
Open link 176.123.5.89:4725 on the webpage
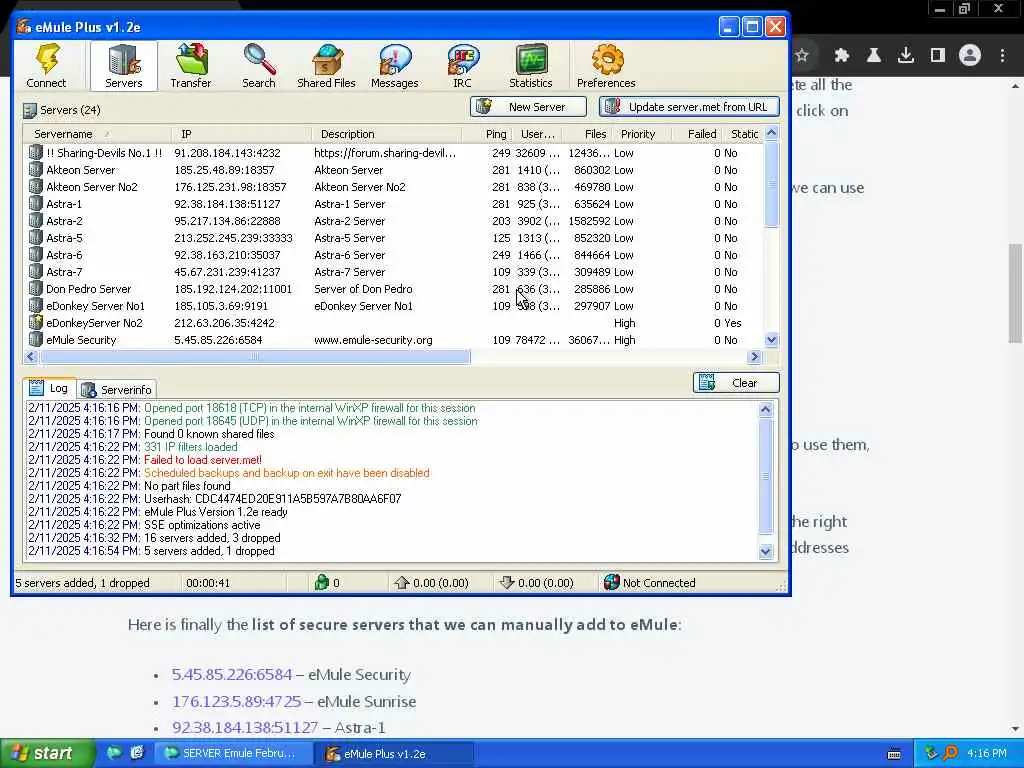(236, 701)
